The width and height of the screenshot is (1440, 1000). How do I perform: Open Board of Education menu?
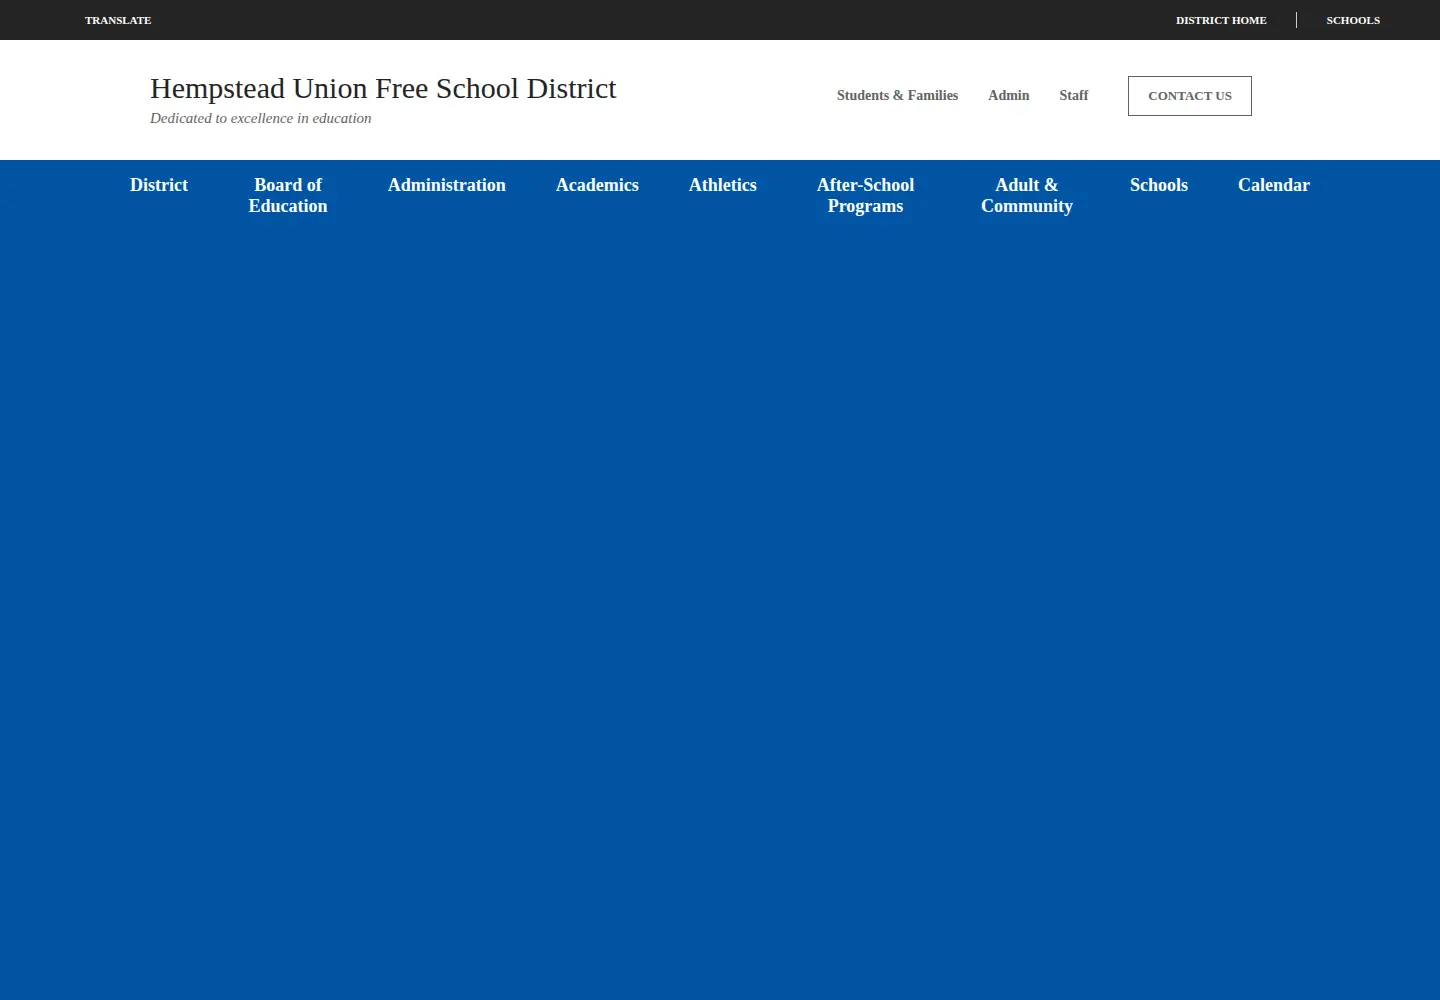tap(288, 195)
